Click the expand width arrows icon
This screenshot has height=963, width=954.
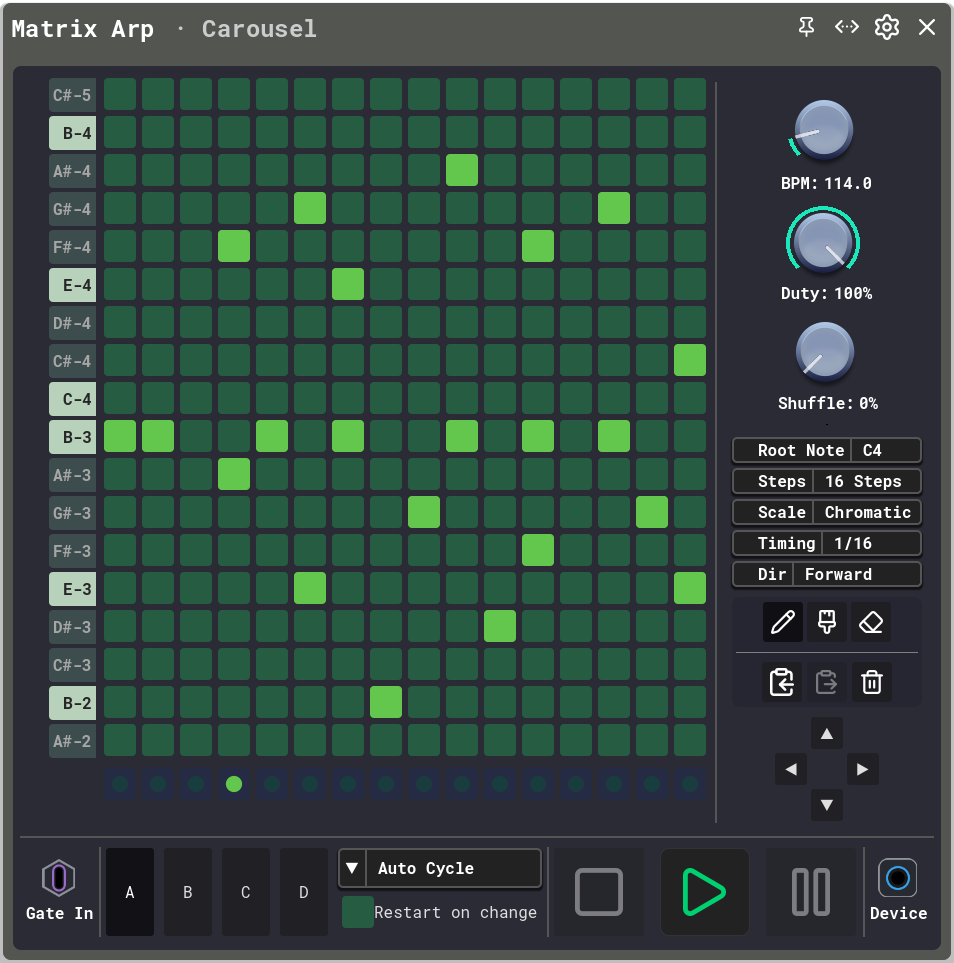[846, 27]
